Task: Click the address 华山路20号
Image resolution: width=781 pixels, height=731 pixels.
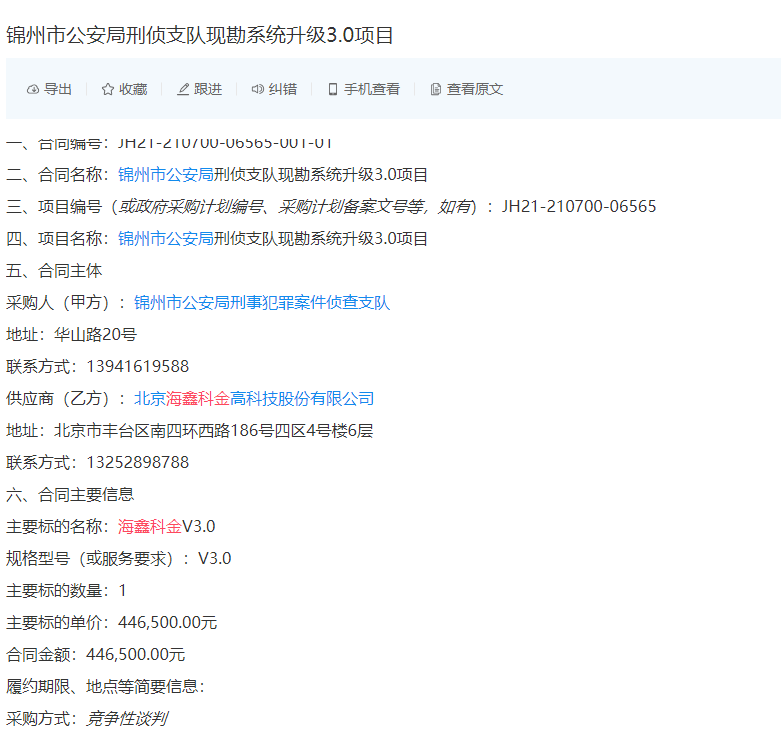Action: (96, 335)
